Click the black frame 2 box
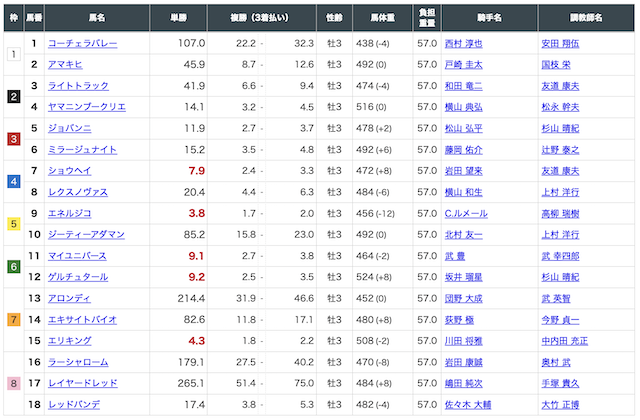This screenshot has width=640, height=420. 13,97
